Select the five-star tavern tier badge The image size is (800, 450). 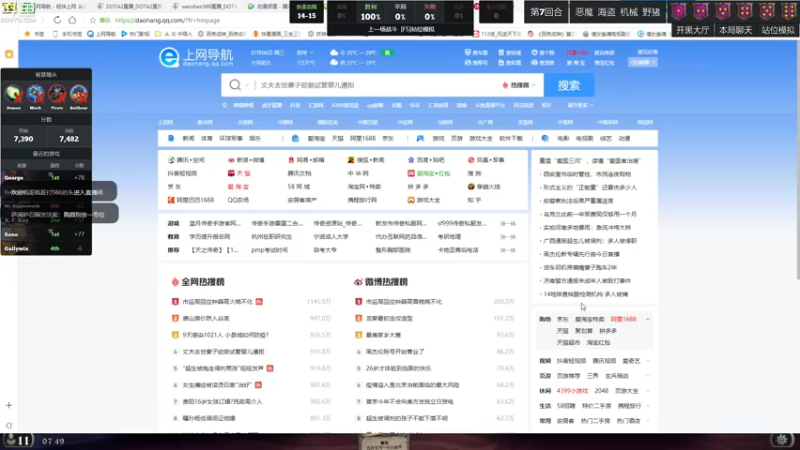coord(766,11)
